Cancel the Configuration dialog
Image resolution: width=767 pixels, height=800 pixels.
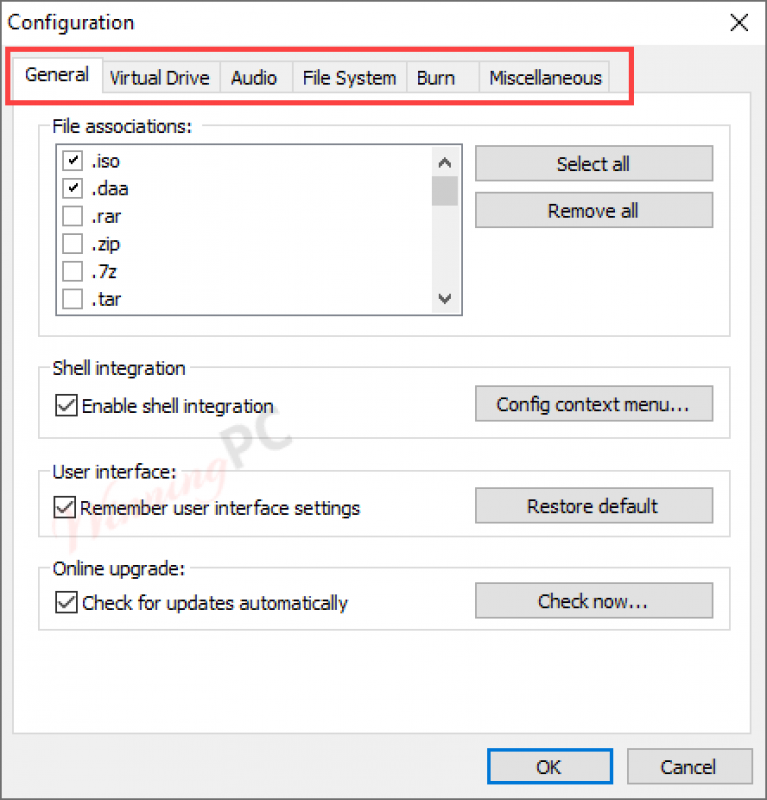tap(689, 766)
